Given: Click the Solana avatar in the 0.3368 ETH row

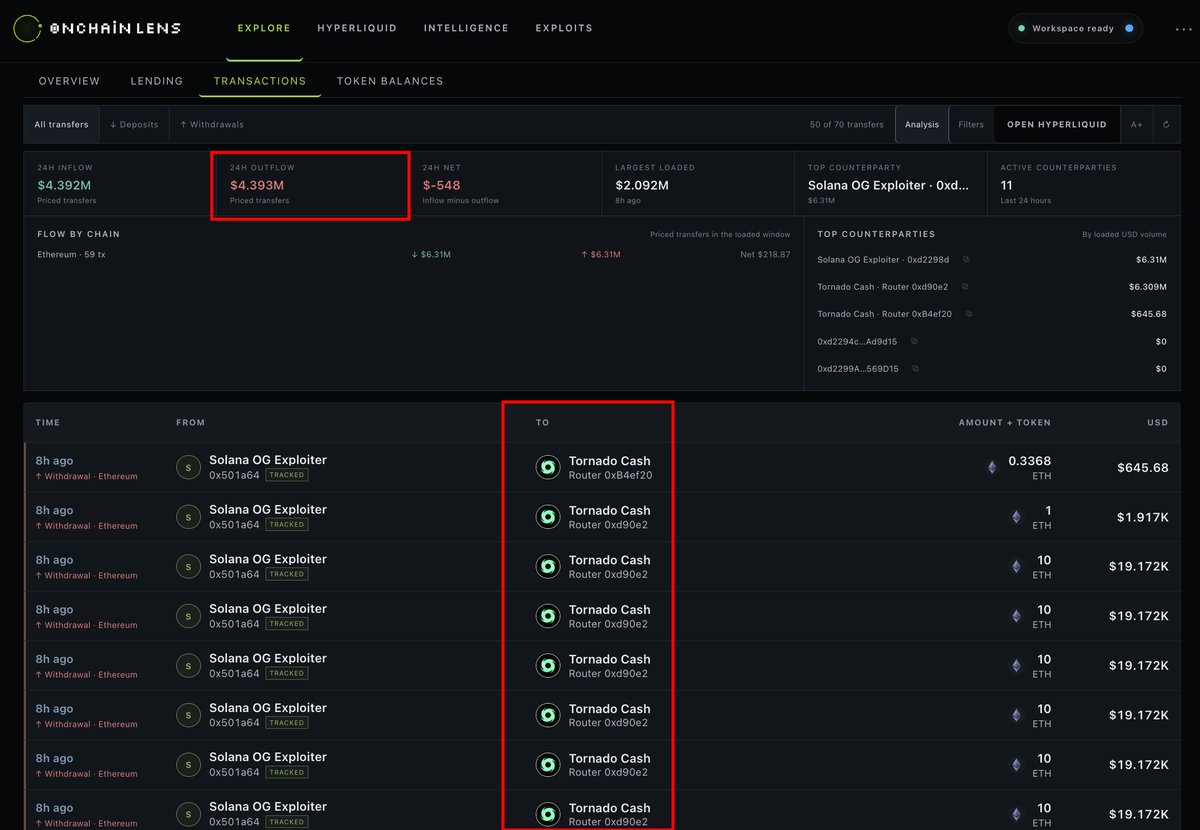Looking at the screenshot, I should point(188,468).
